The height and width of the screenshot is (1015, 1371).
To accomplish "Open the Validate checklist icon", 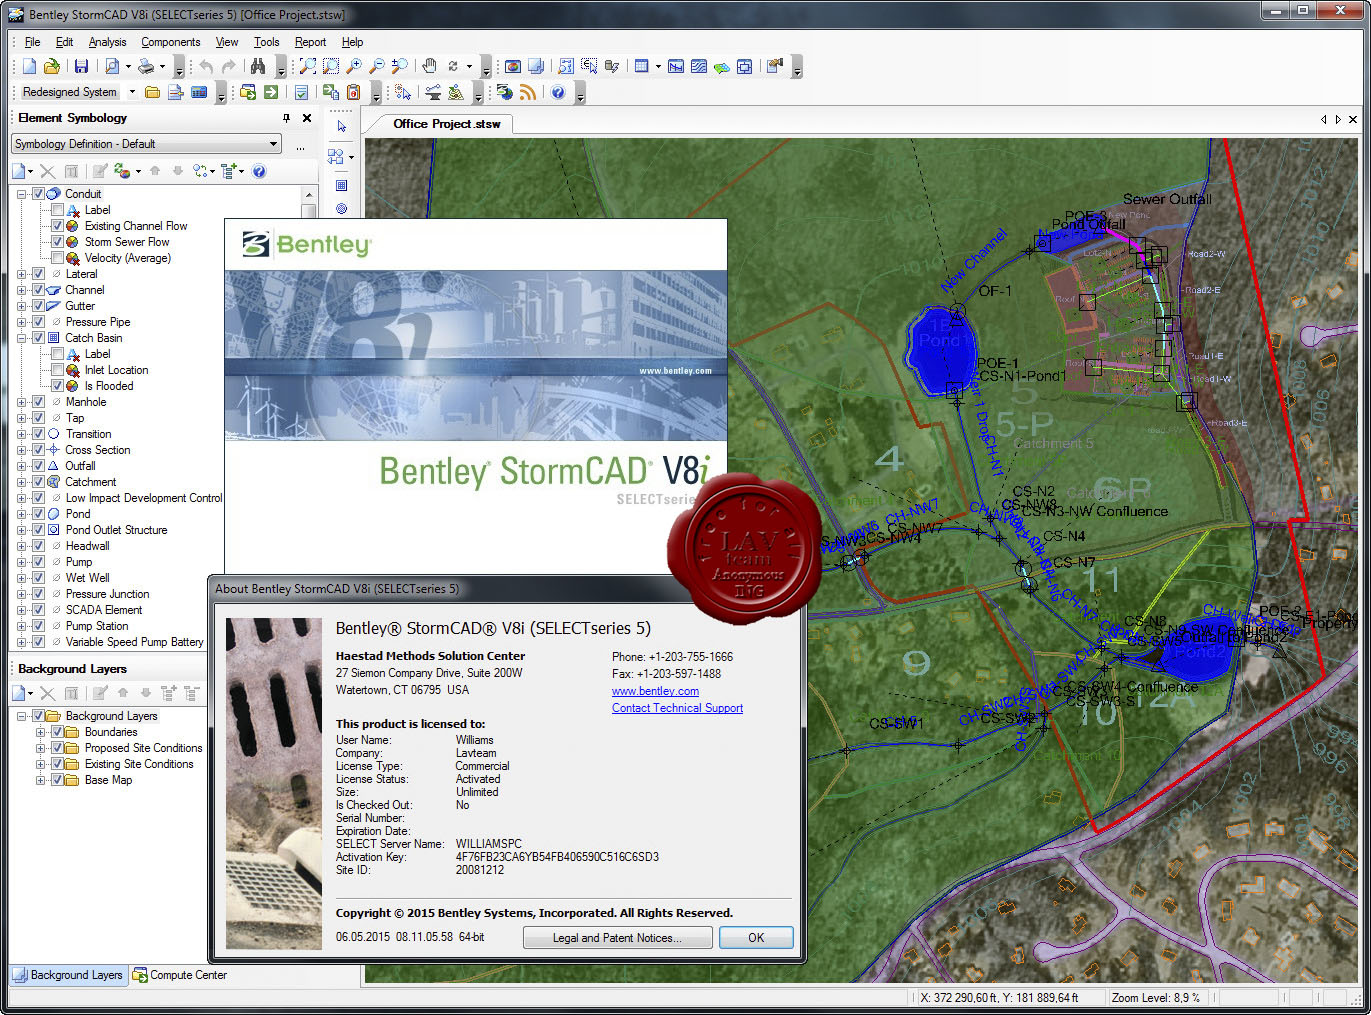I will [301, 92].
